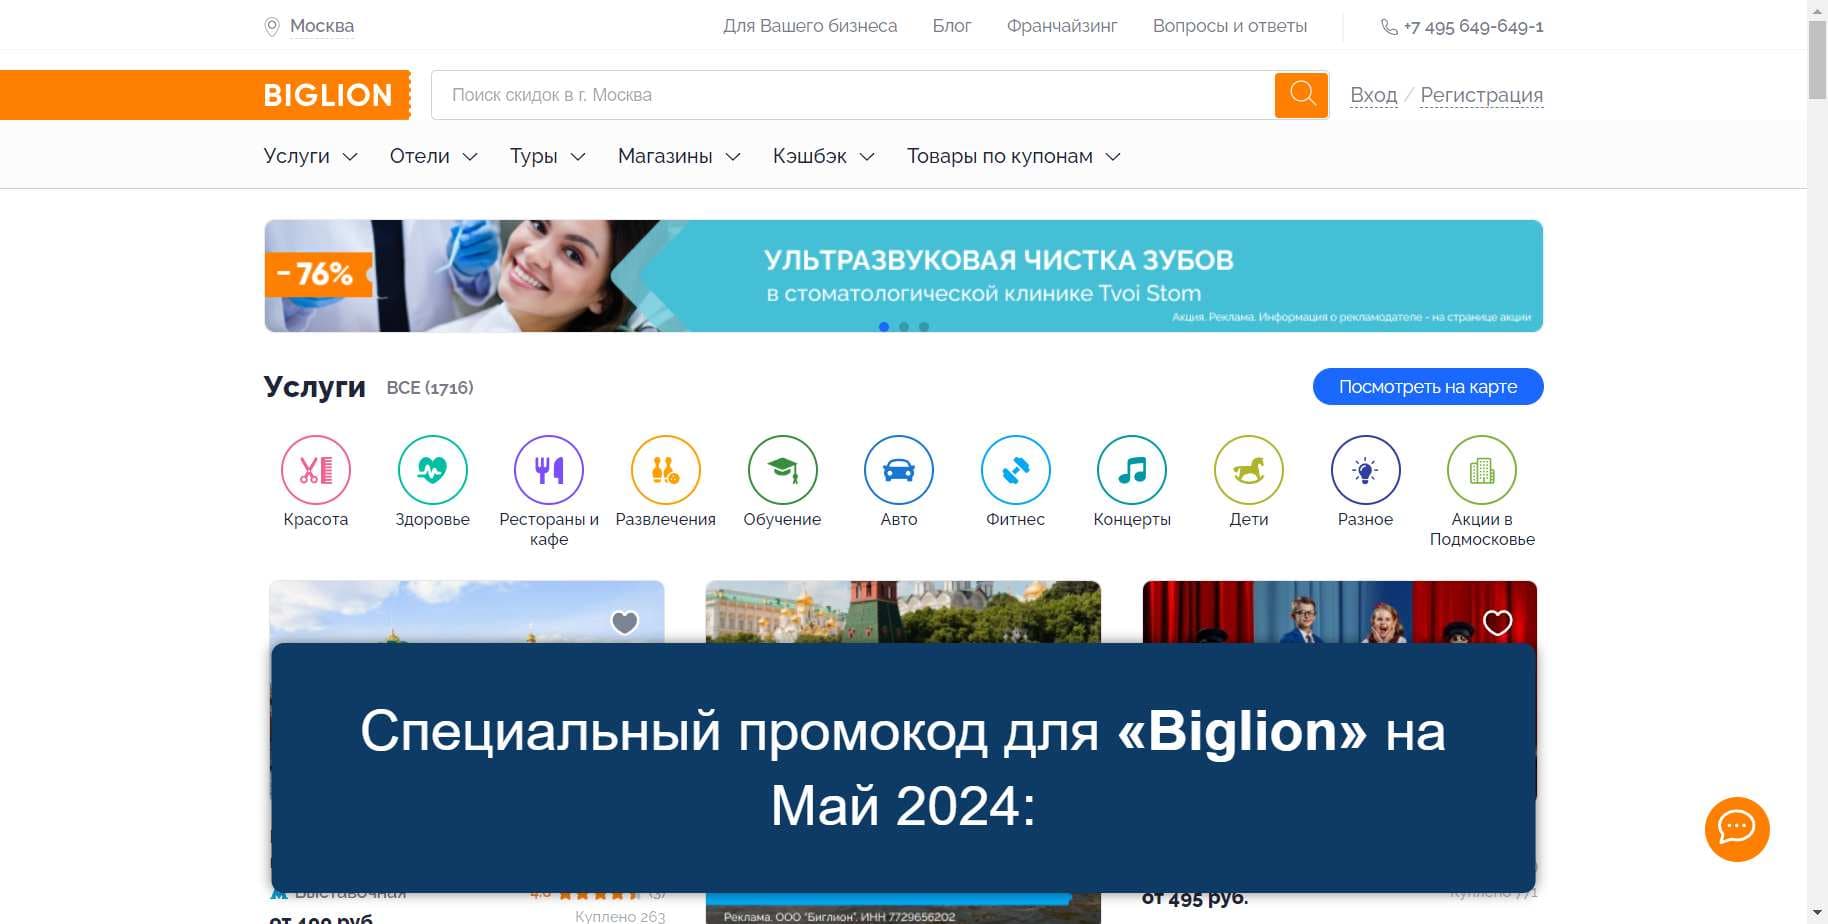1828x924 pixels.
Task: Click the Регистрация link
Action: 1481,95
